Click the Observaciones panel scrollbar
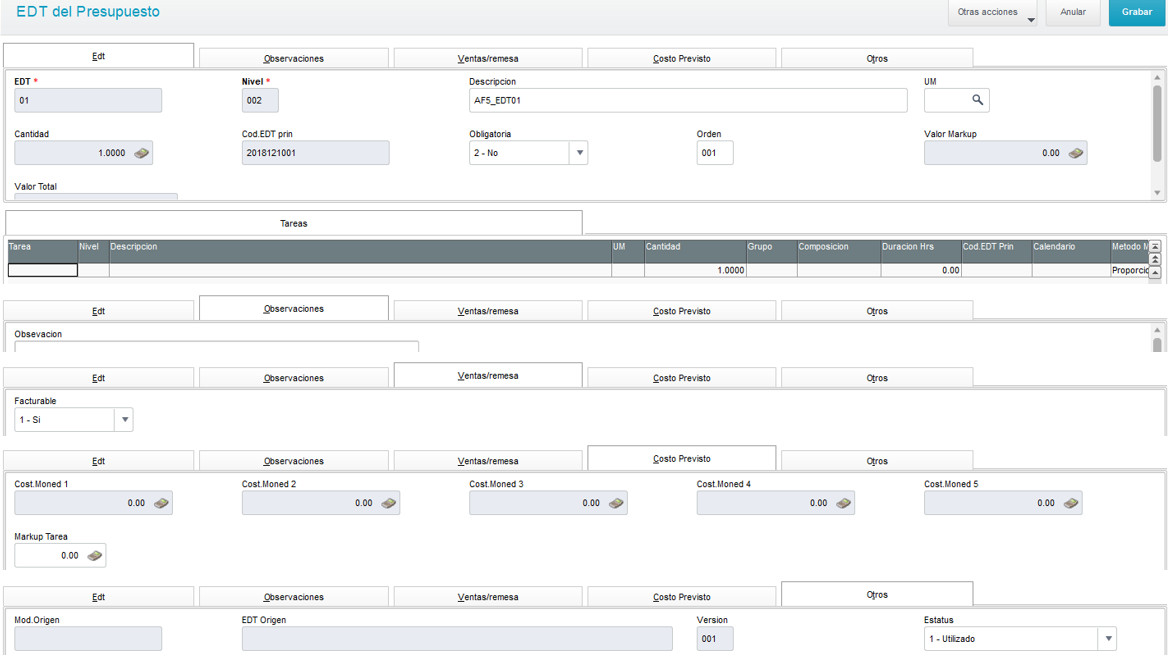This screenshot has height=662, width=1168. point(1157,345)
